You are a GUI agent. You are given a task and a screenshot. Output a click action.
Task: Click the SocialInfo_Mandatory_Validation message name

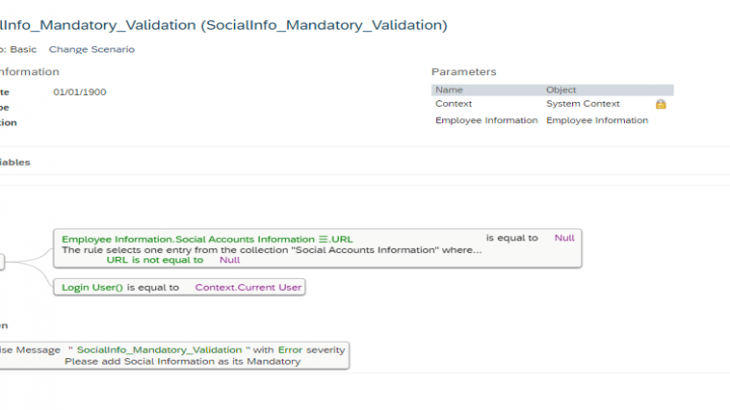pyautogui.click(x=163, y=349)
